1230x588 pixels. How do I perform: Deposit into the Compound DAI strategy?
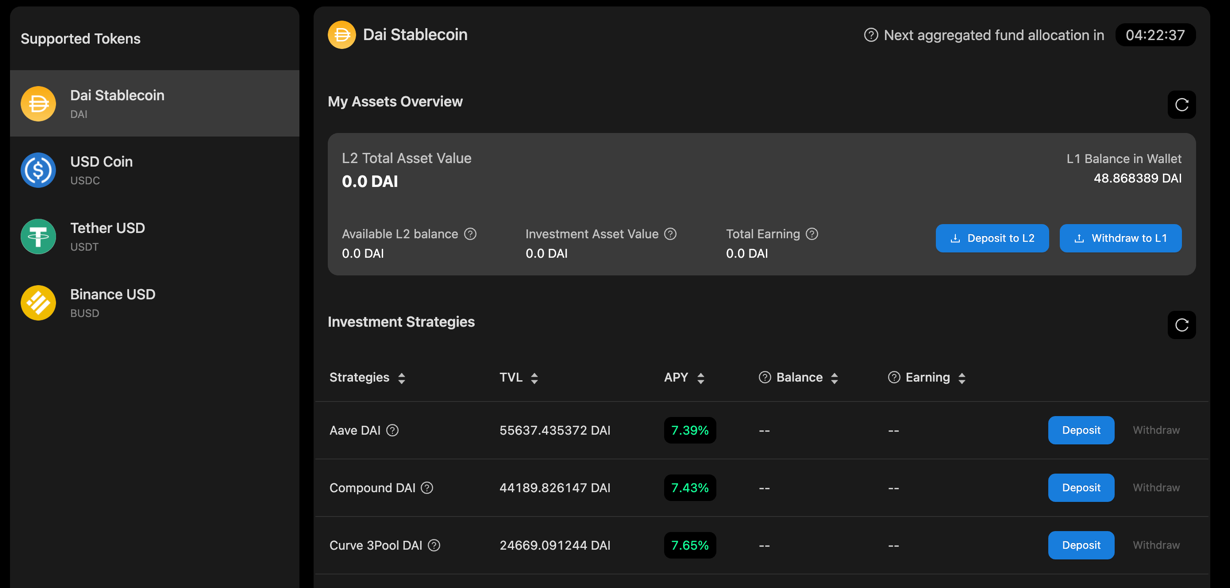(x=1081, y=488)
